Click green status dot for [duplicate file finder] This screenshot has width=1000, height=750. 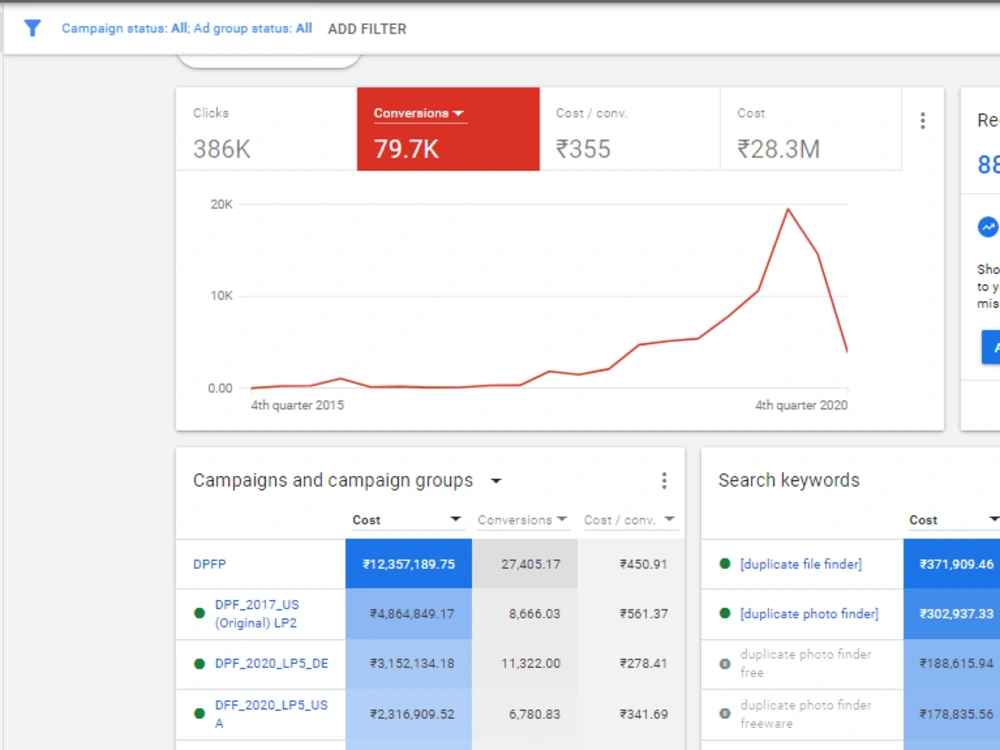(724, 564)
